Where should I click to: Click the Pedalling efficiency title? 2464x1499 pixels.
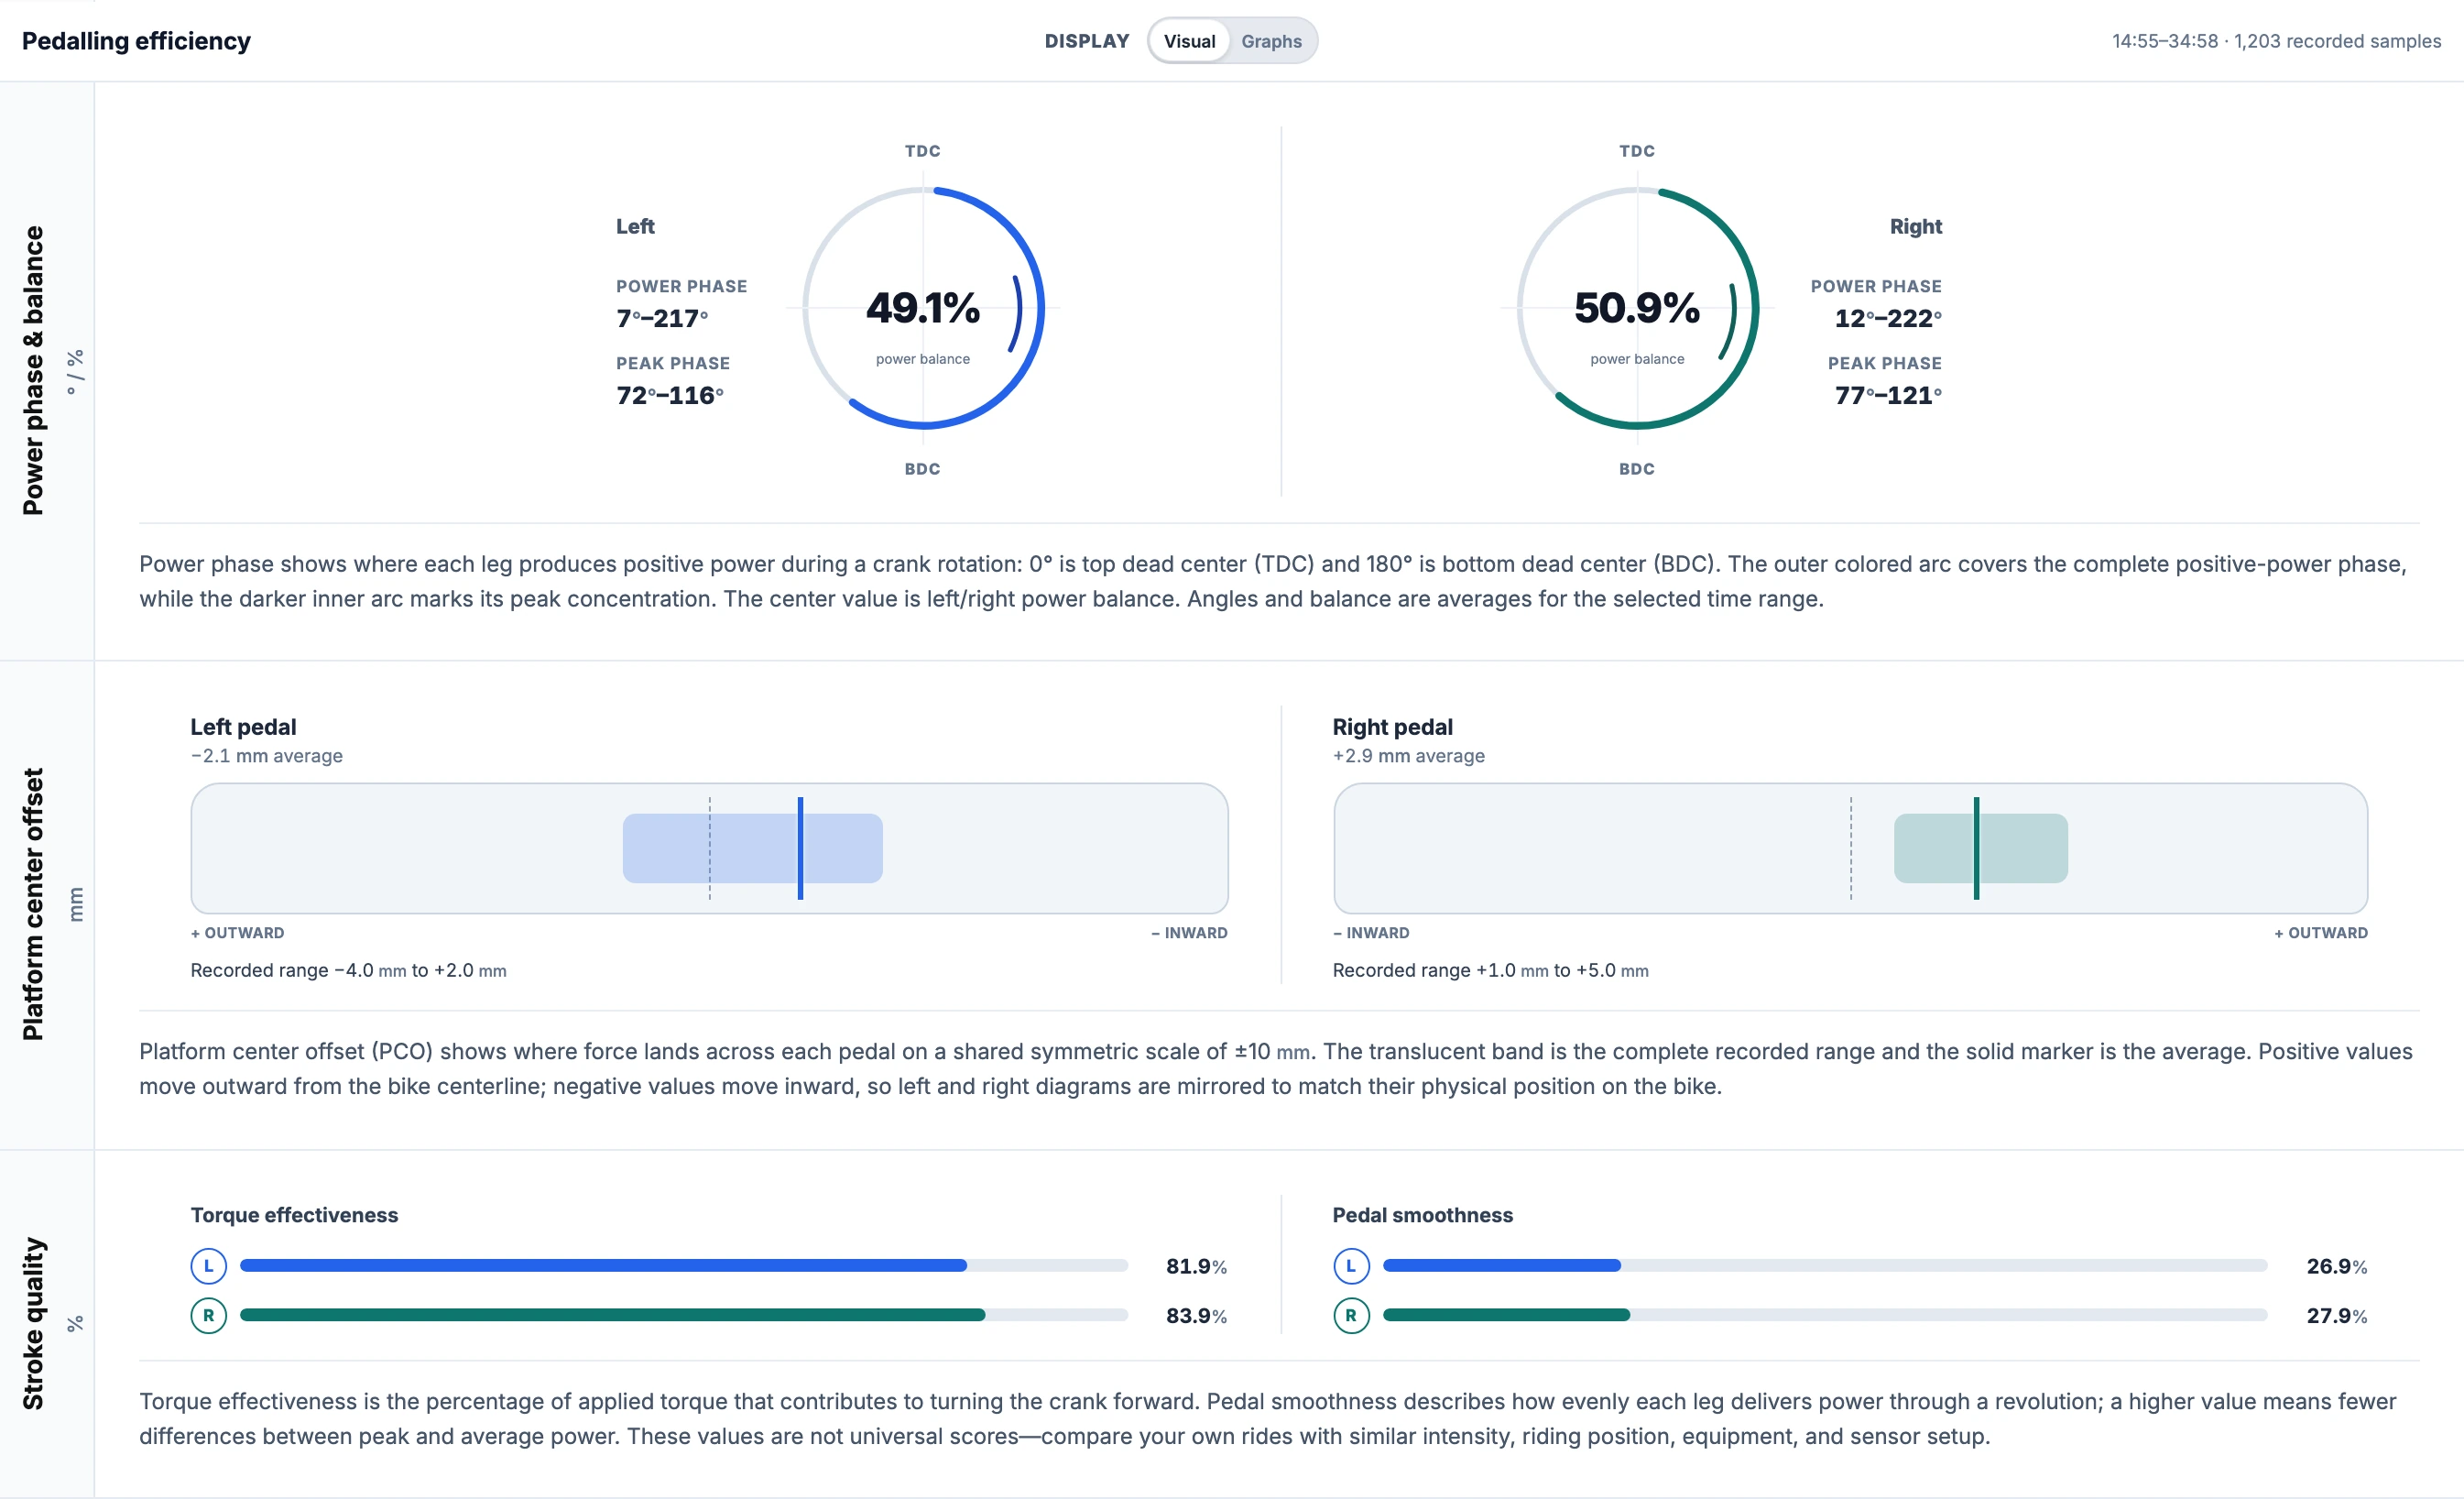[136, 41]
